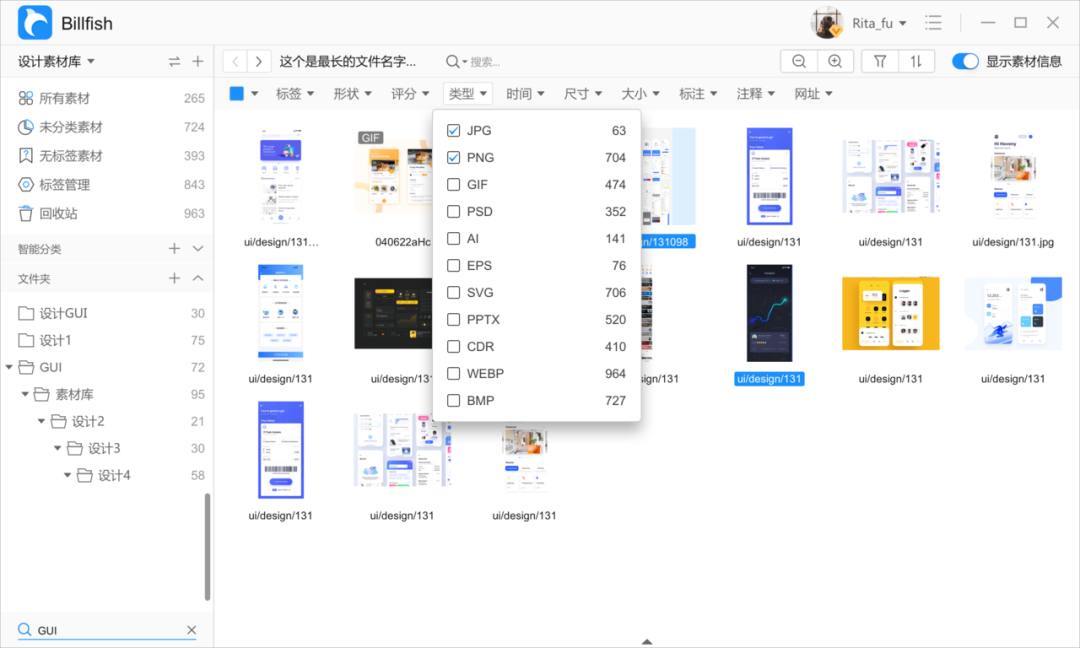Viewport: 1080px width, 648px height.
Task: Uncheck the PNG type checkbox
Action: 453,158
